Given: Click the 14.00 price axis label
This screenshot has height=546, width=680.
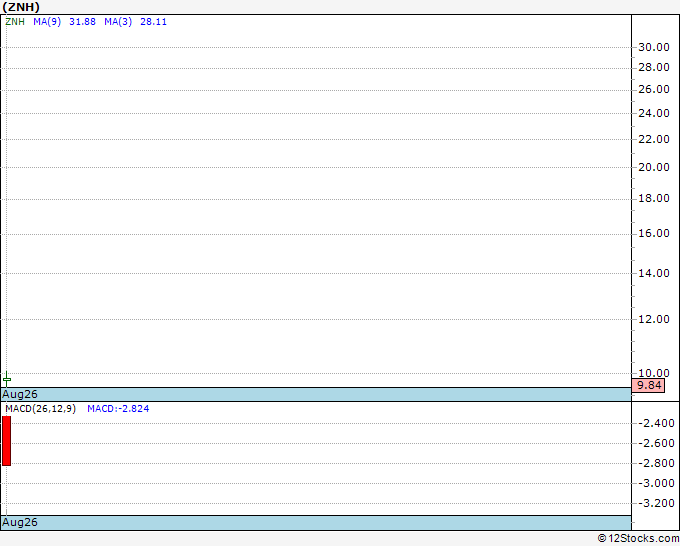Looking at the screenshot, I should coord(654,273).
